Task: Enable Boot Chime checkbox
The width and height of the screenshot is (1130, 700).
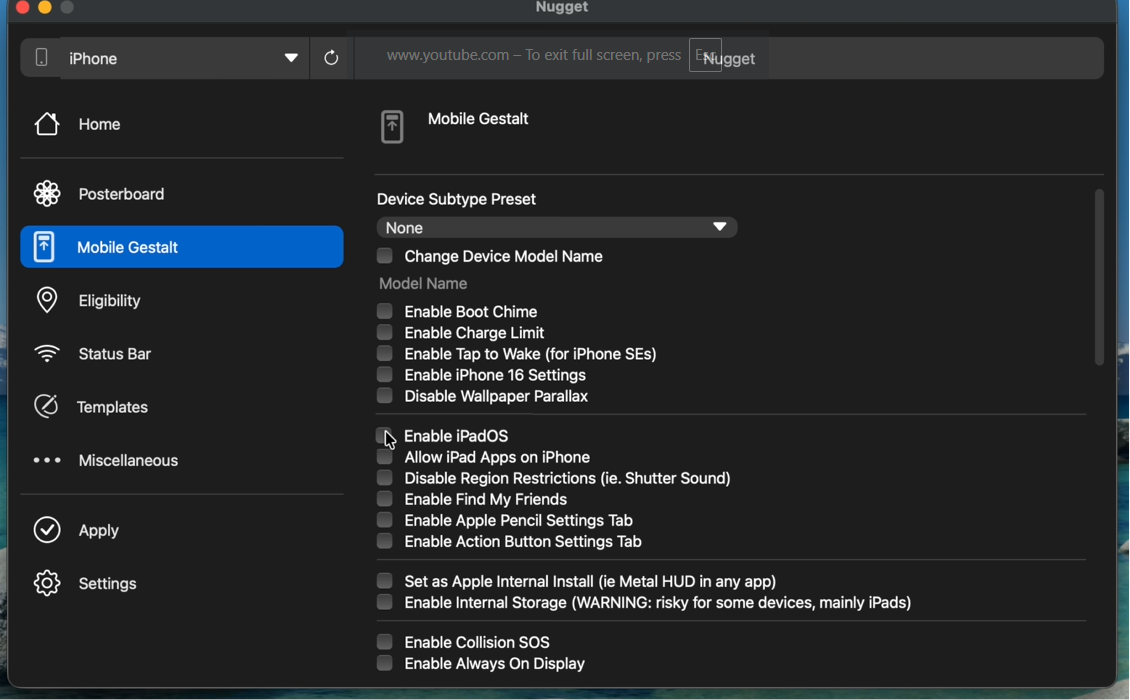Action: [x=385, y=311]
